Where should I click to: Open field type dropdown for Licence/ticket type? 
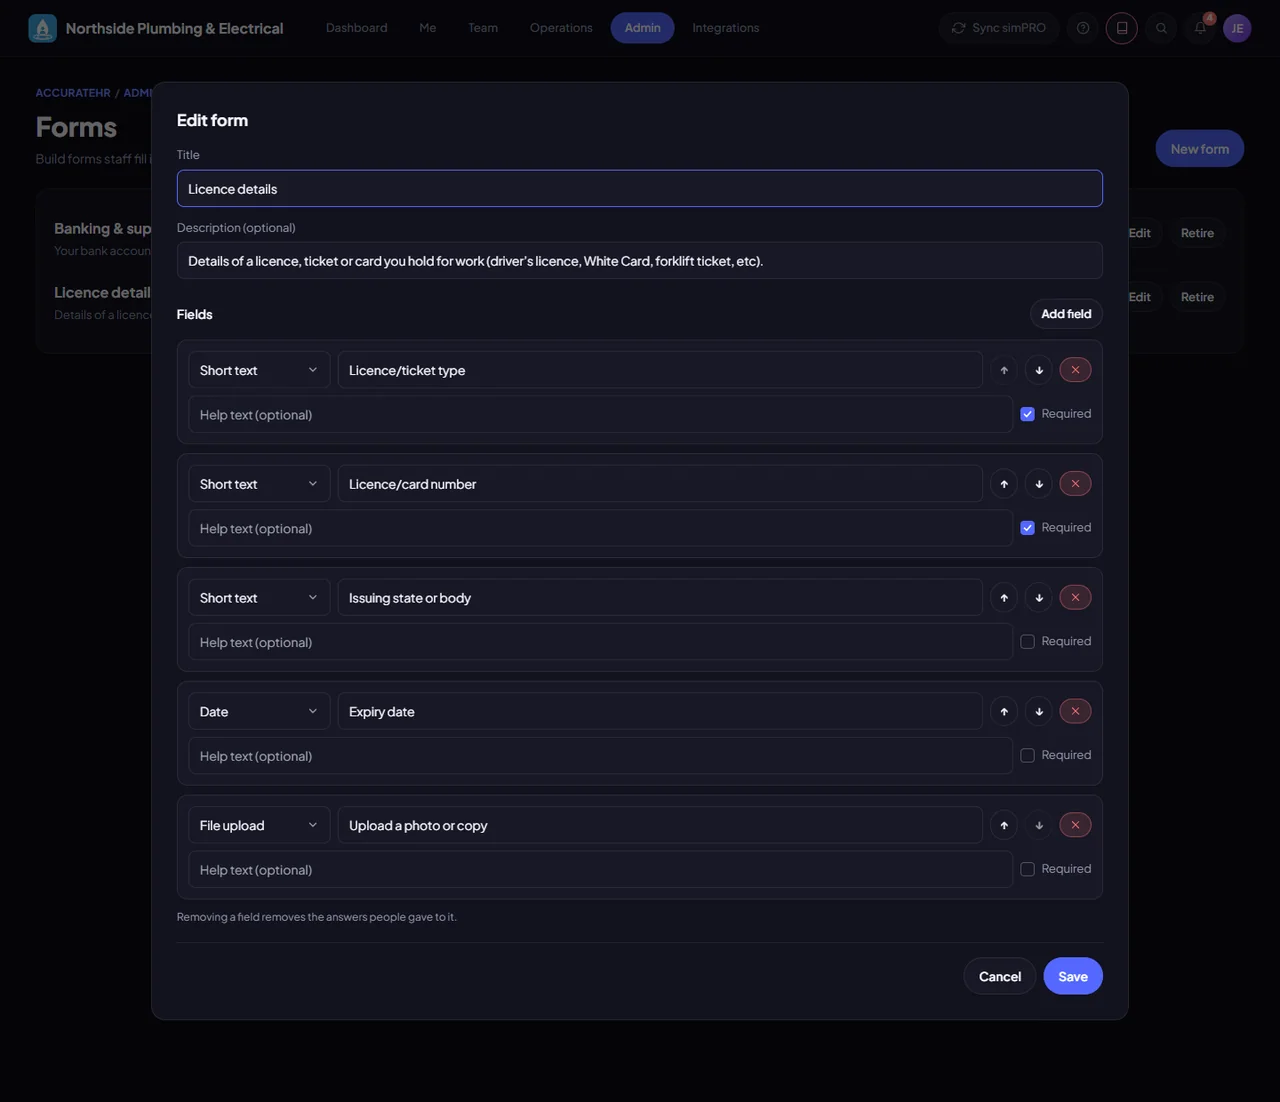[259, 370]
